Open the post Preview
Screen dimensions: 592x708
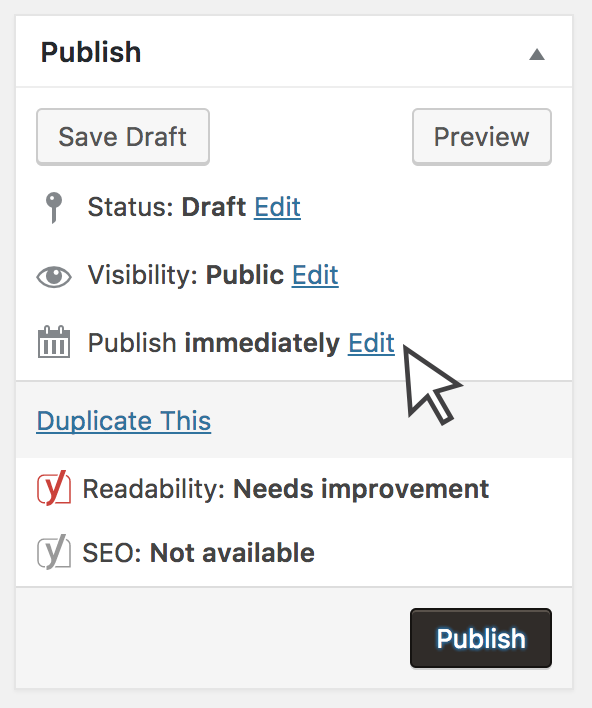482,137
